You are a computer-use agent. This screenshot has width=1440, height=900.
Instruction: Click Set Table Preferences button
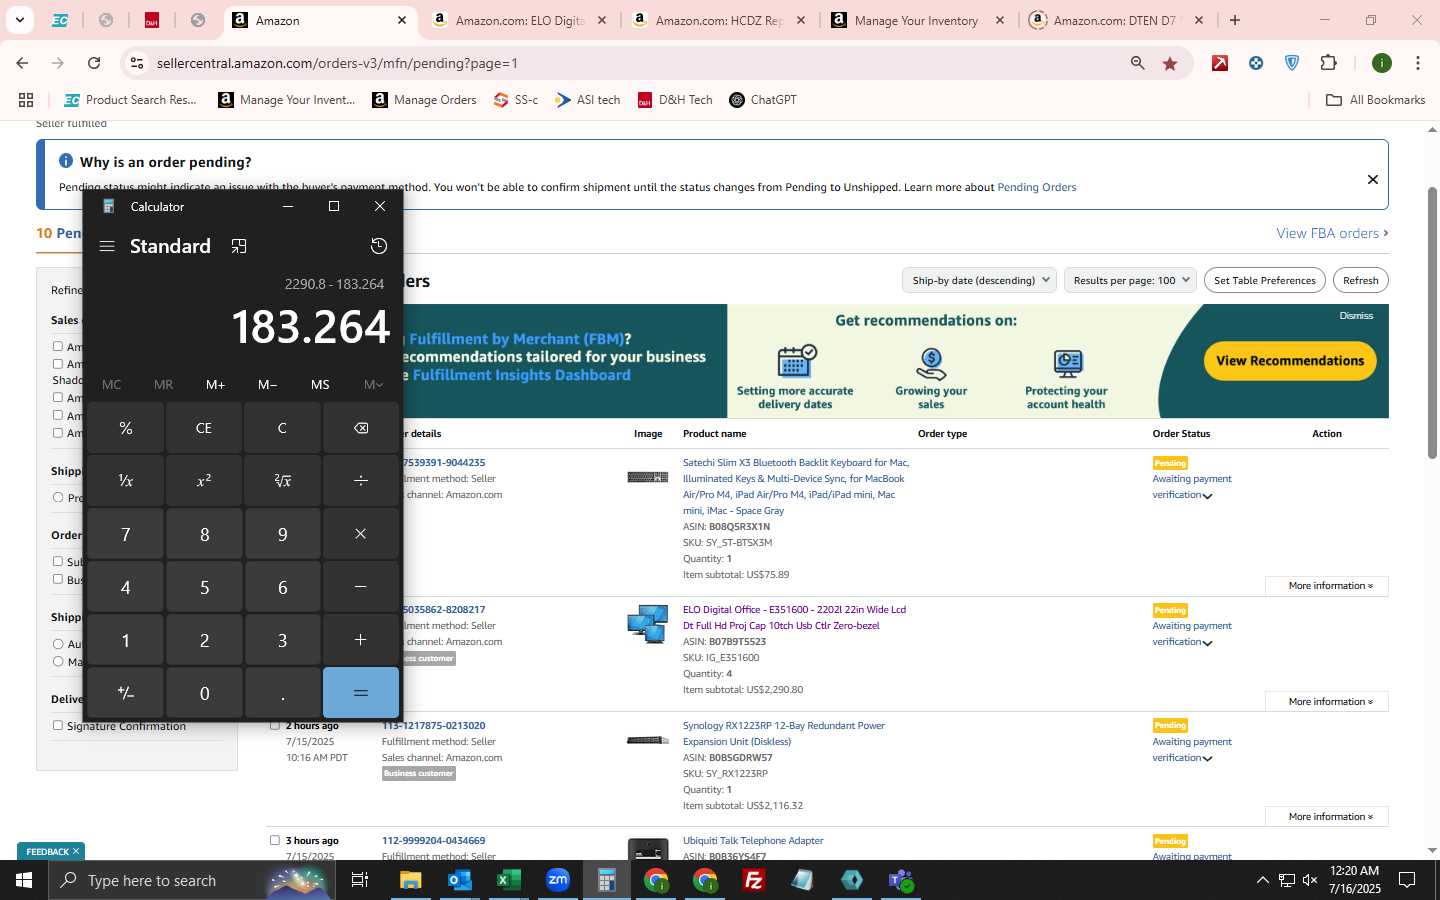pos(1265,280)
